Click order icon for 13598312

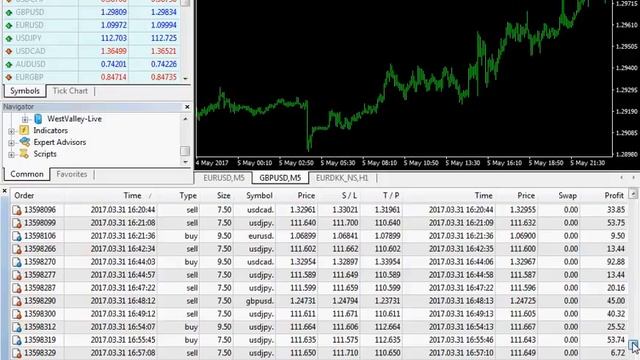tap(17, 327)
